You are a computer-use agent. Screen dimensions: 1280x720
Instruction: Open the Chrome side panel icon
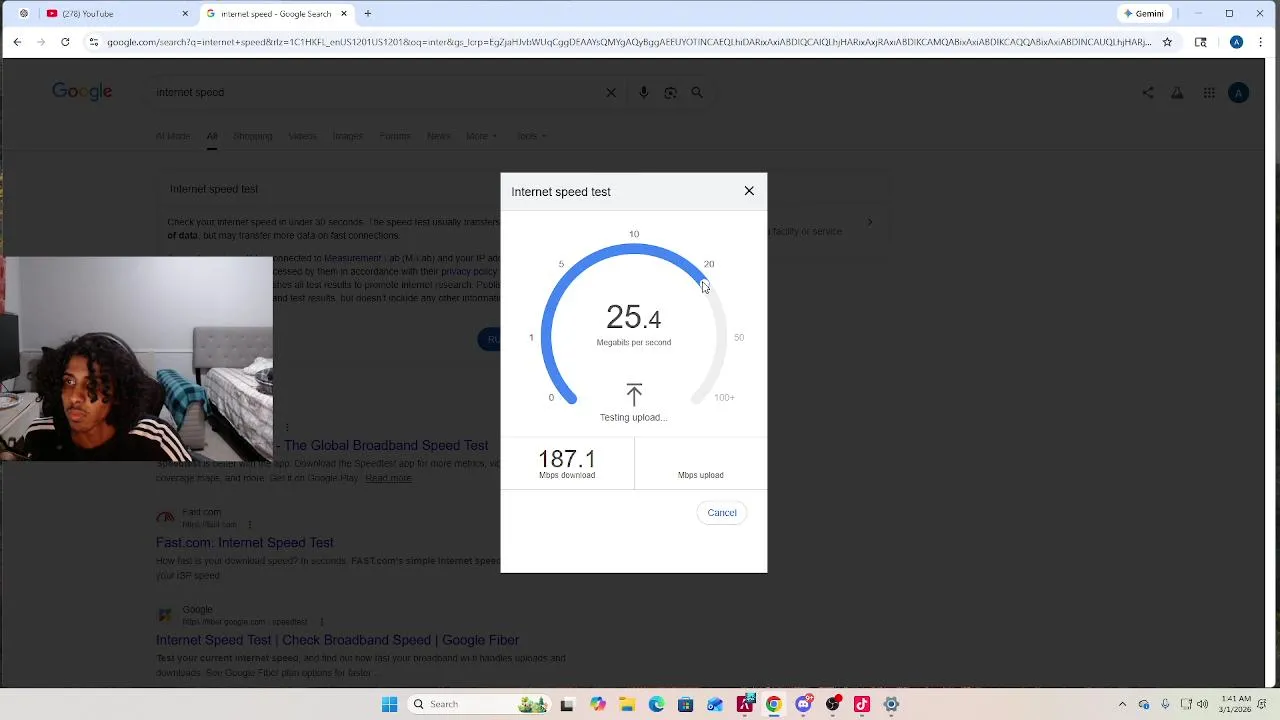tap(1201, 42)
